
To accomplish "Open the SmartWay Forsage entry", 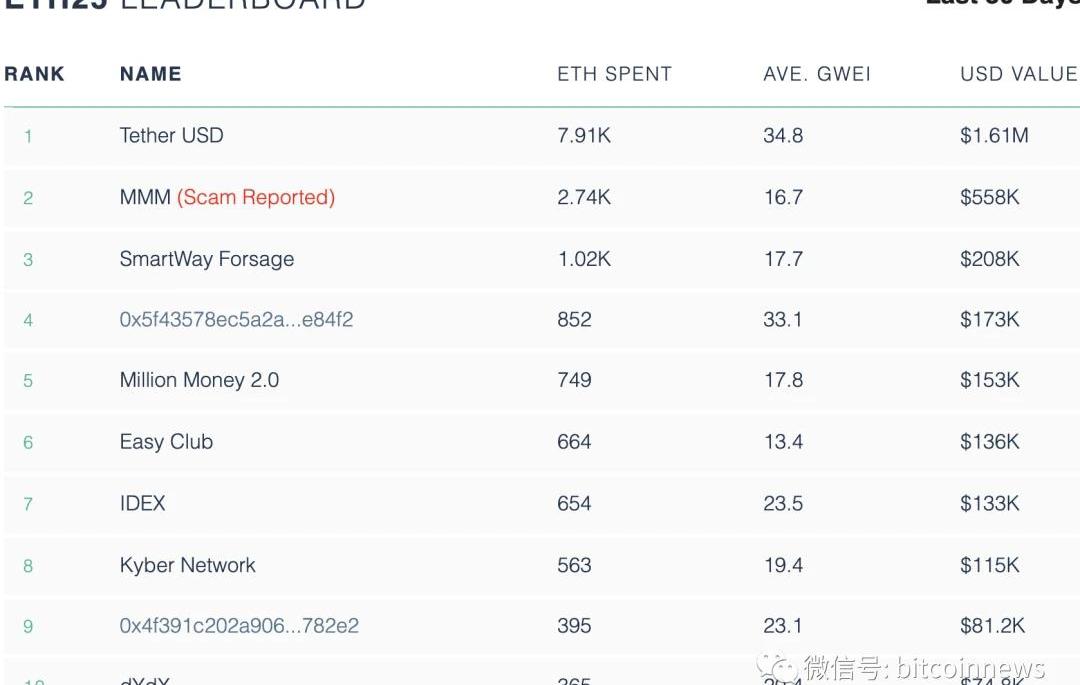I will pos(206,259).
